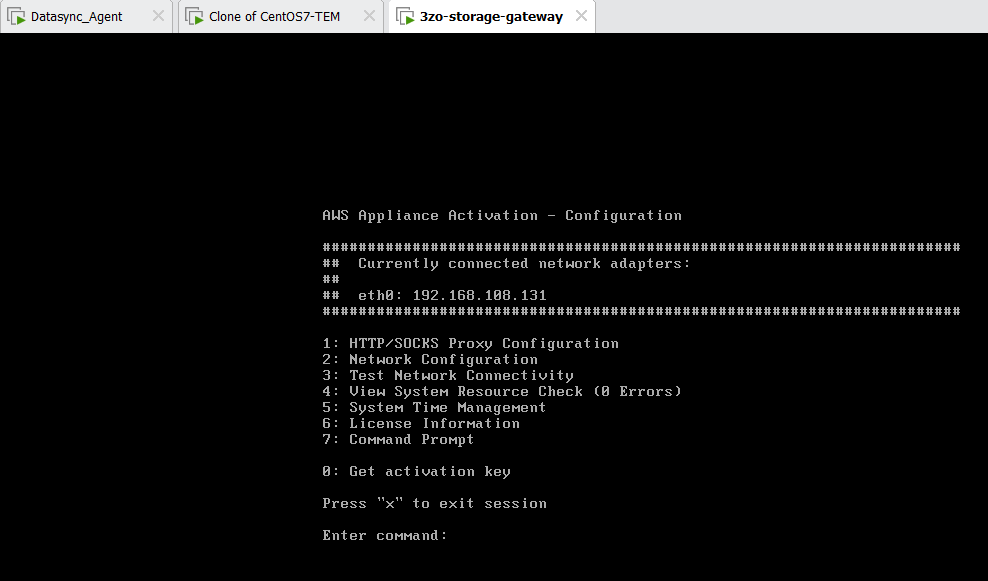Screen dimensions: 988x581
Task: Click option 7: Command Prompt
Action: (398, 440)
